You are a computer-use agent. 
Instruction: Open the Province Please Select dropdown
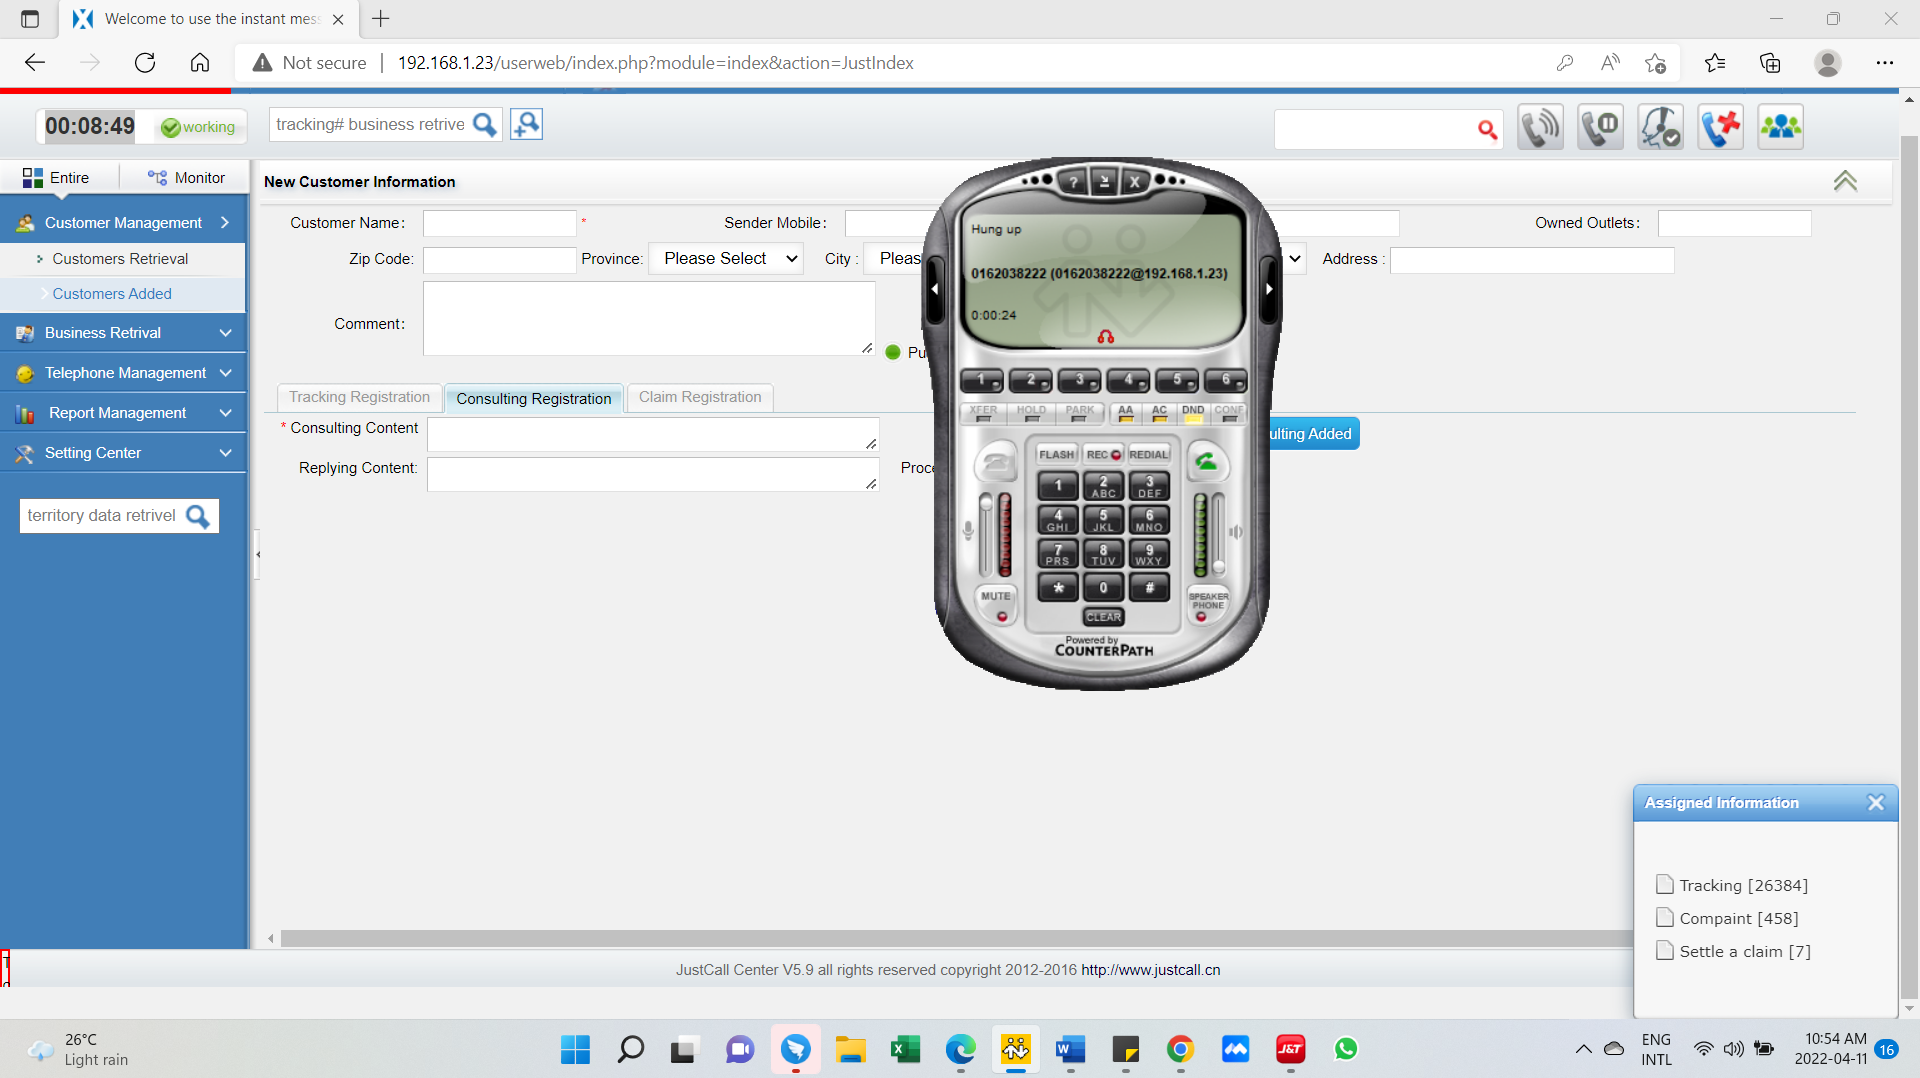(727, 259)
